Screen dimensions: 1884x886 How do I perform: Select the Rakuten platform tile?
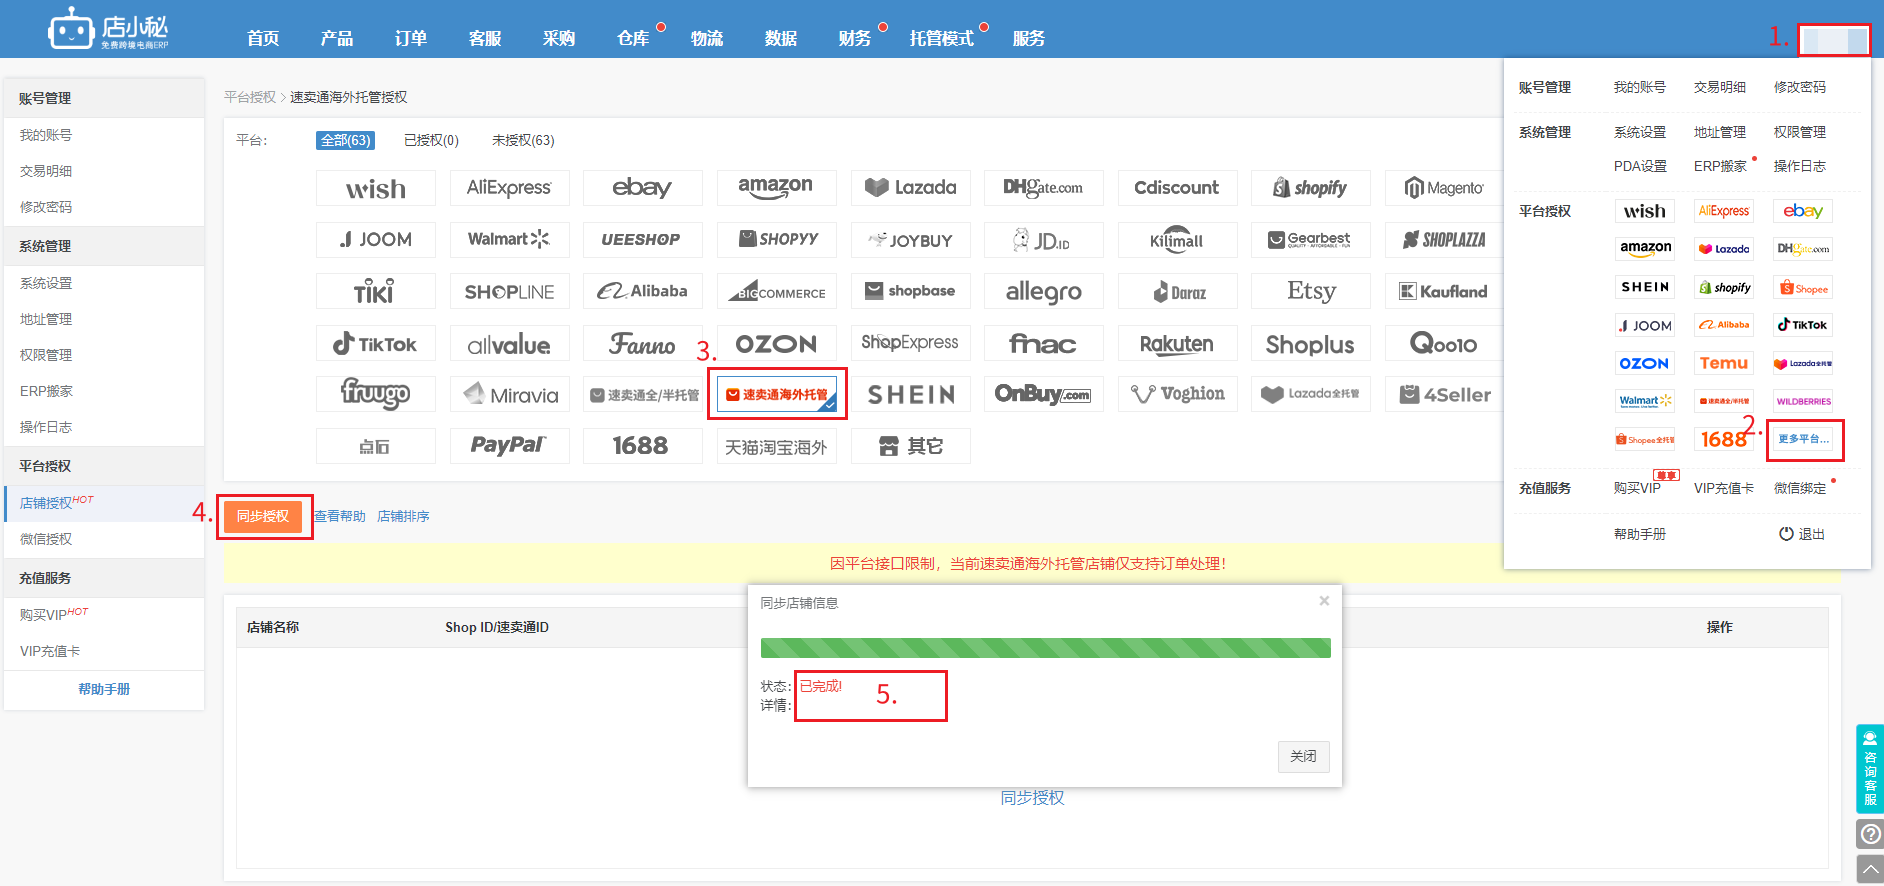pos(1177,344)
